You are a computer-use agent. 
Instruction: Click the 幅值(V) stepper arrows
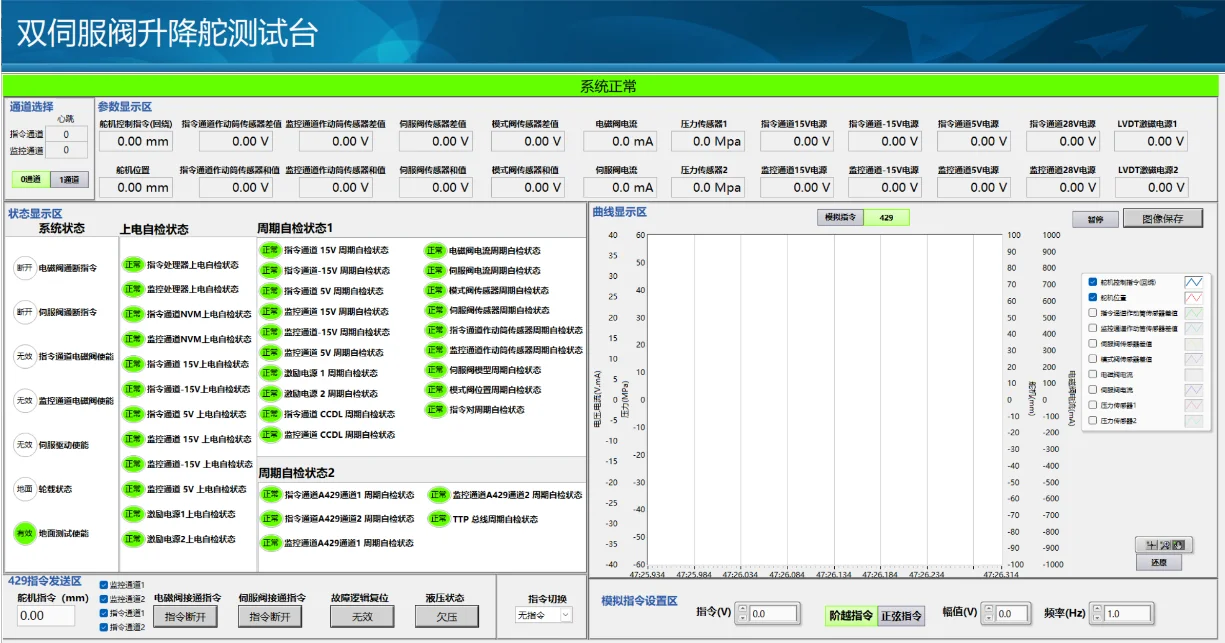[x=986, y=614]
